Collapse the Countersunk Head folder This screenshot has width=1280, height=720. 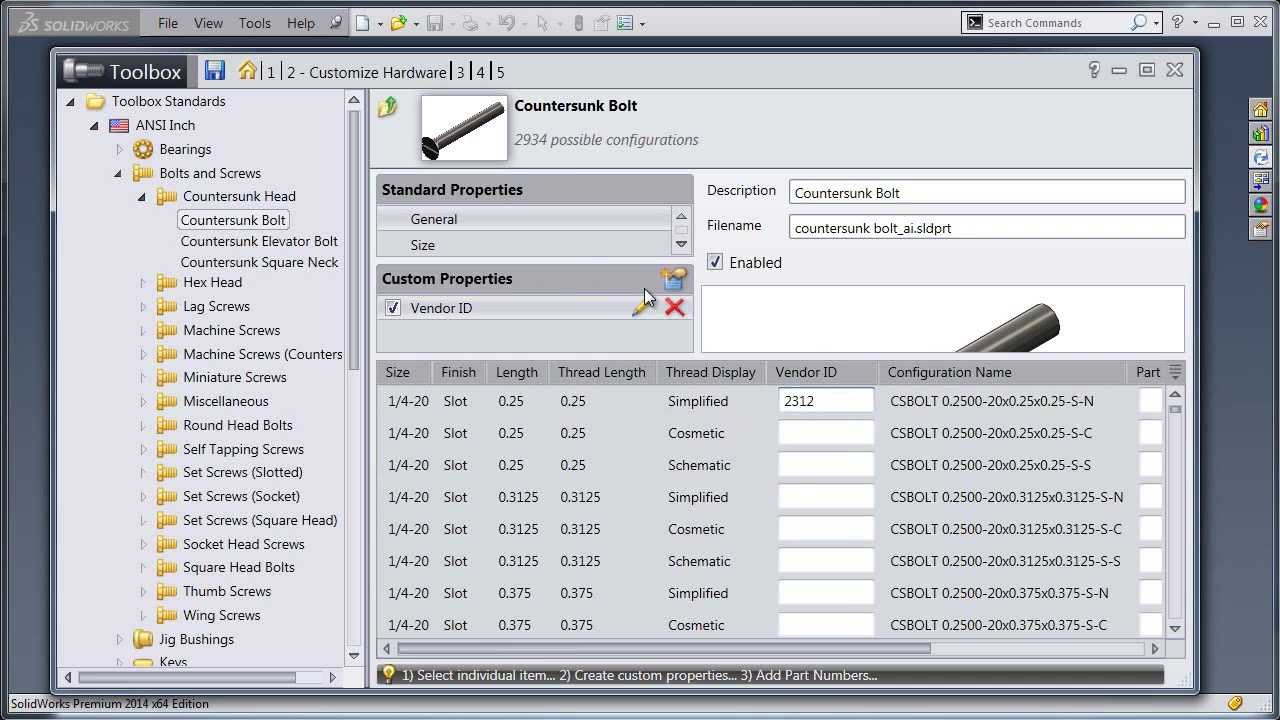tap(142, 197)
